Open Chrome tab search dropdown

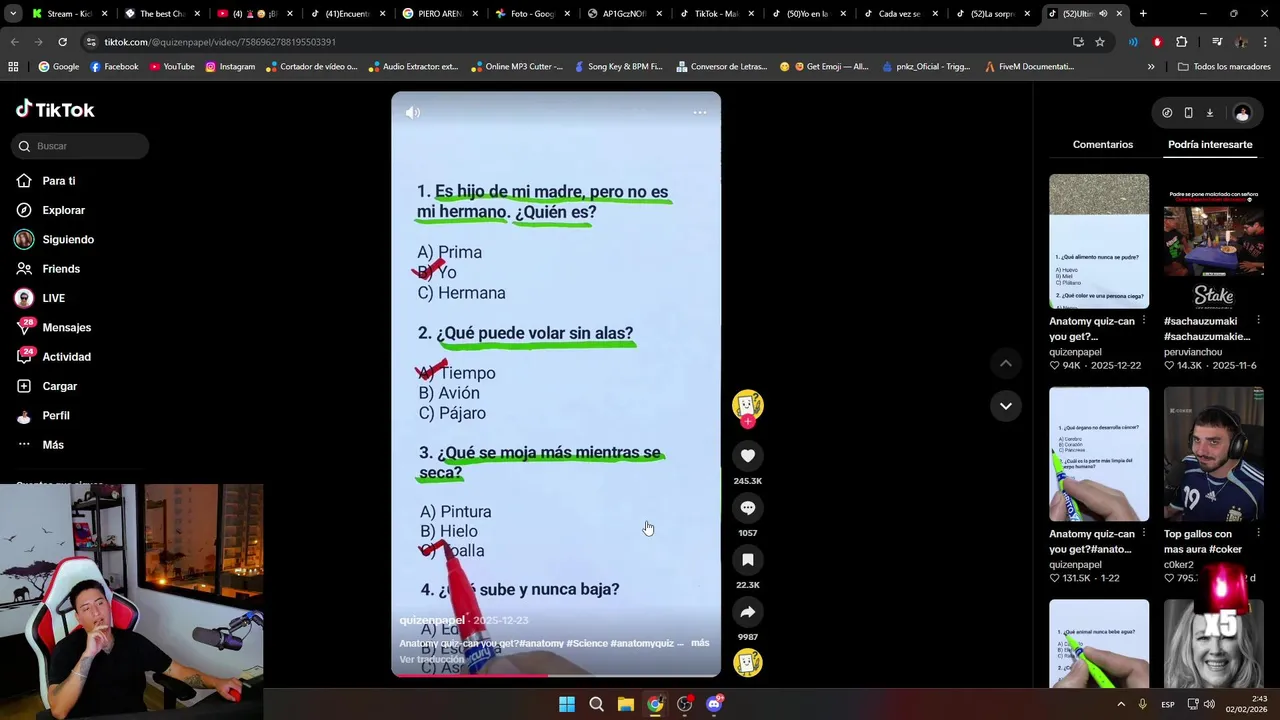click(13, 14)
